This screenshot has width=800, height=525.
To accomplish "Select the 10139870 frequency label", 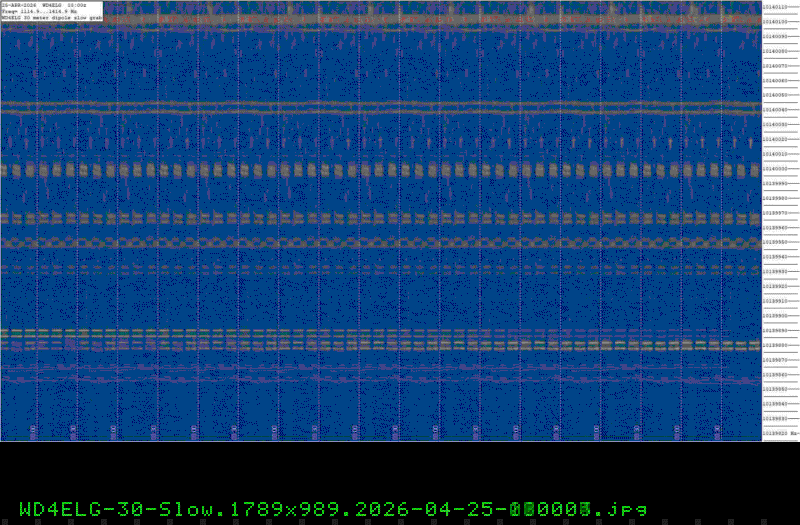I will tap(774, 360).
